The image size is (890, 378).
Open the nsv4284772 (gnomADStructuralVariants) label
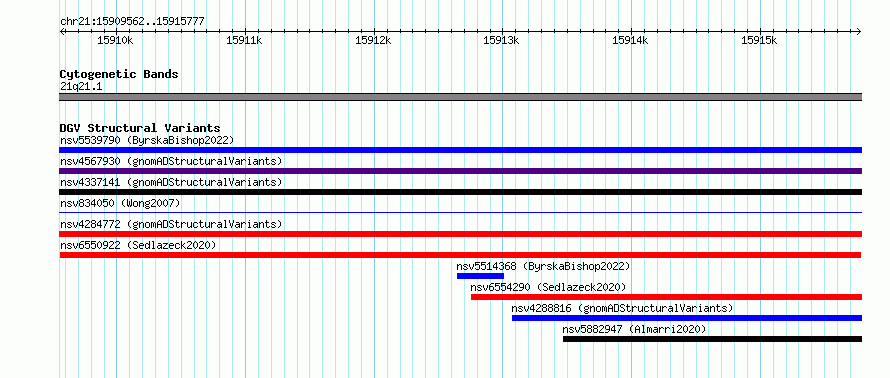coord(171,224)
